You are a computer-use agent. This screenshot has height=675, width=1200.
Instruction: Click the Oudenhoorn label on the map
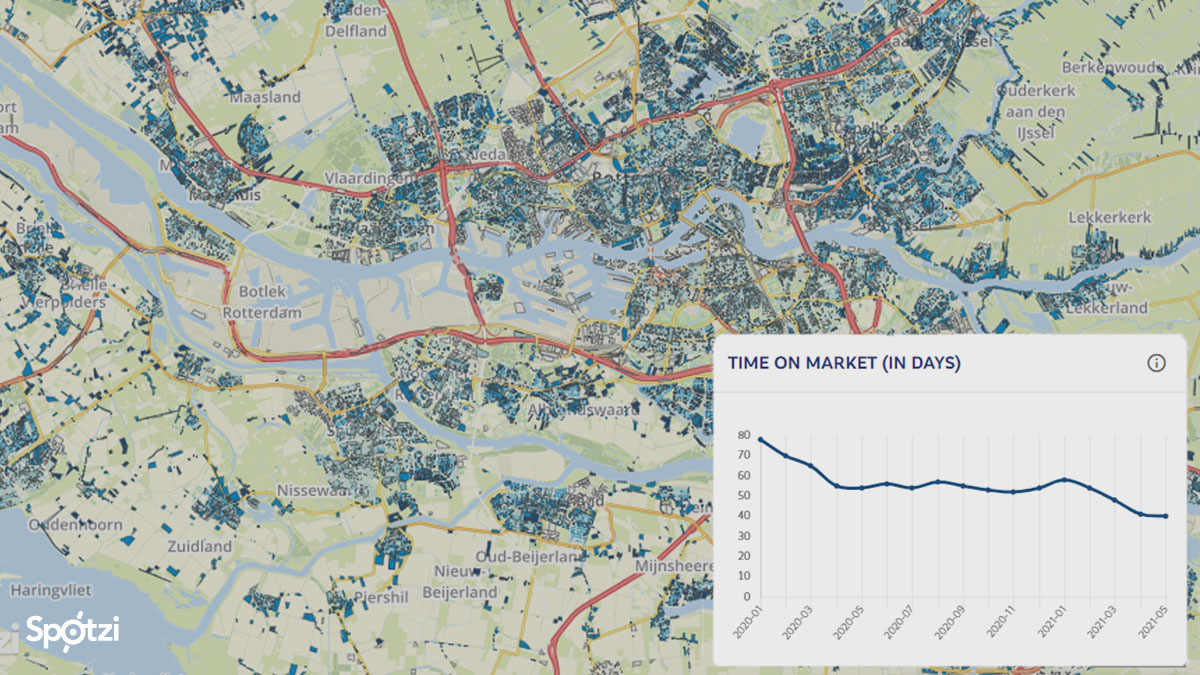(75, 524)
